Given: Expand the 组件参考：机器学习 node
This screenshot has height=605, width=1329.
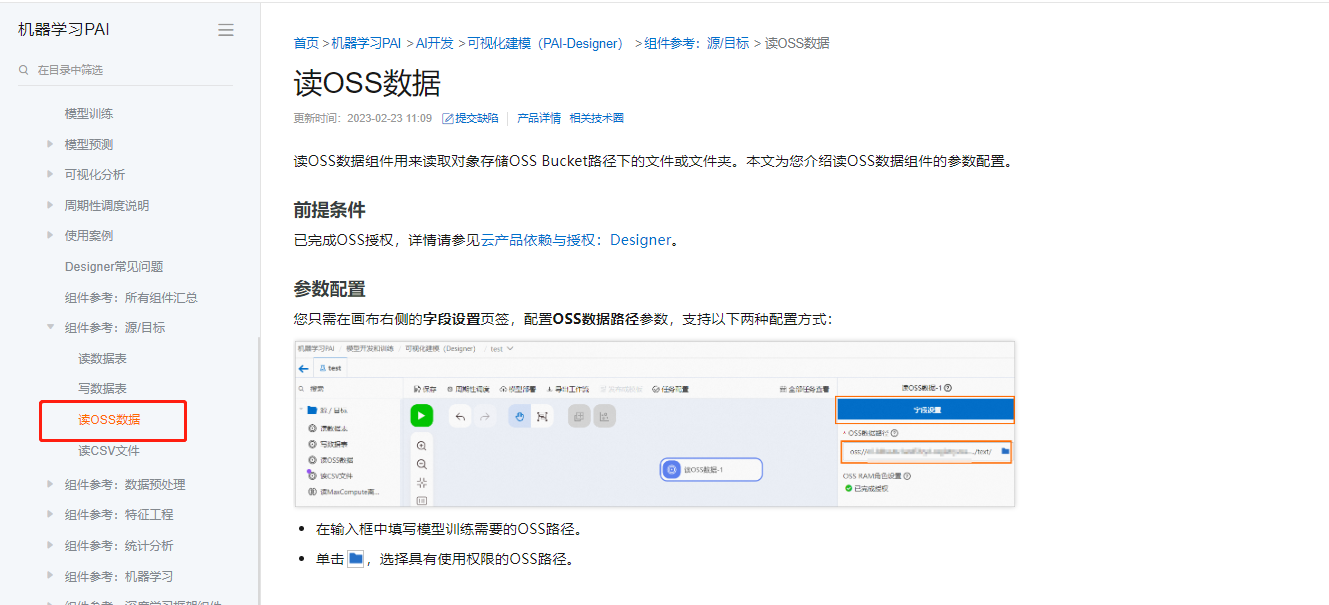Looking at the screenshot, I should point(50,576).
